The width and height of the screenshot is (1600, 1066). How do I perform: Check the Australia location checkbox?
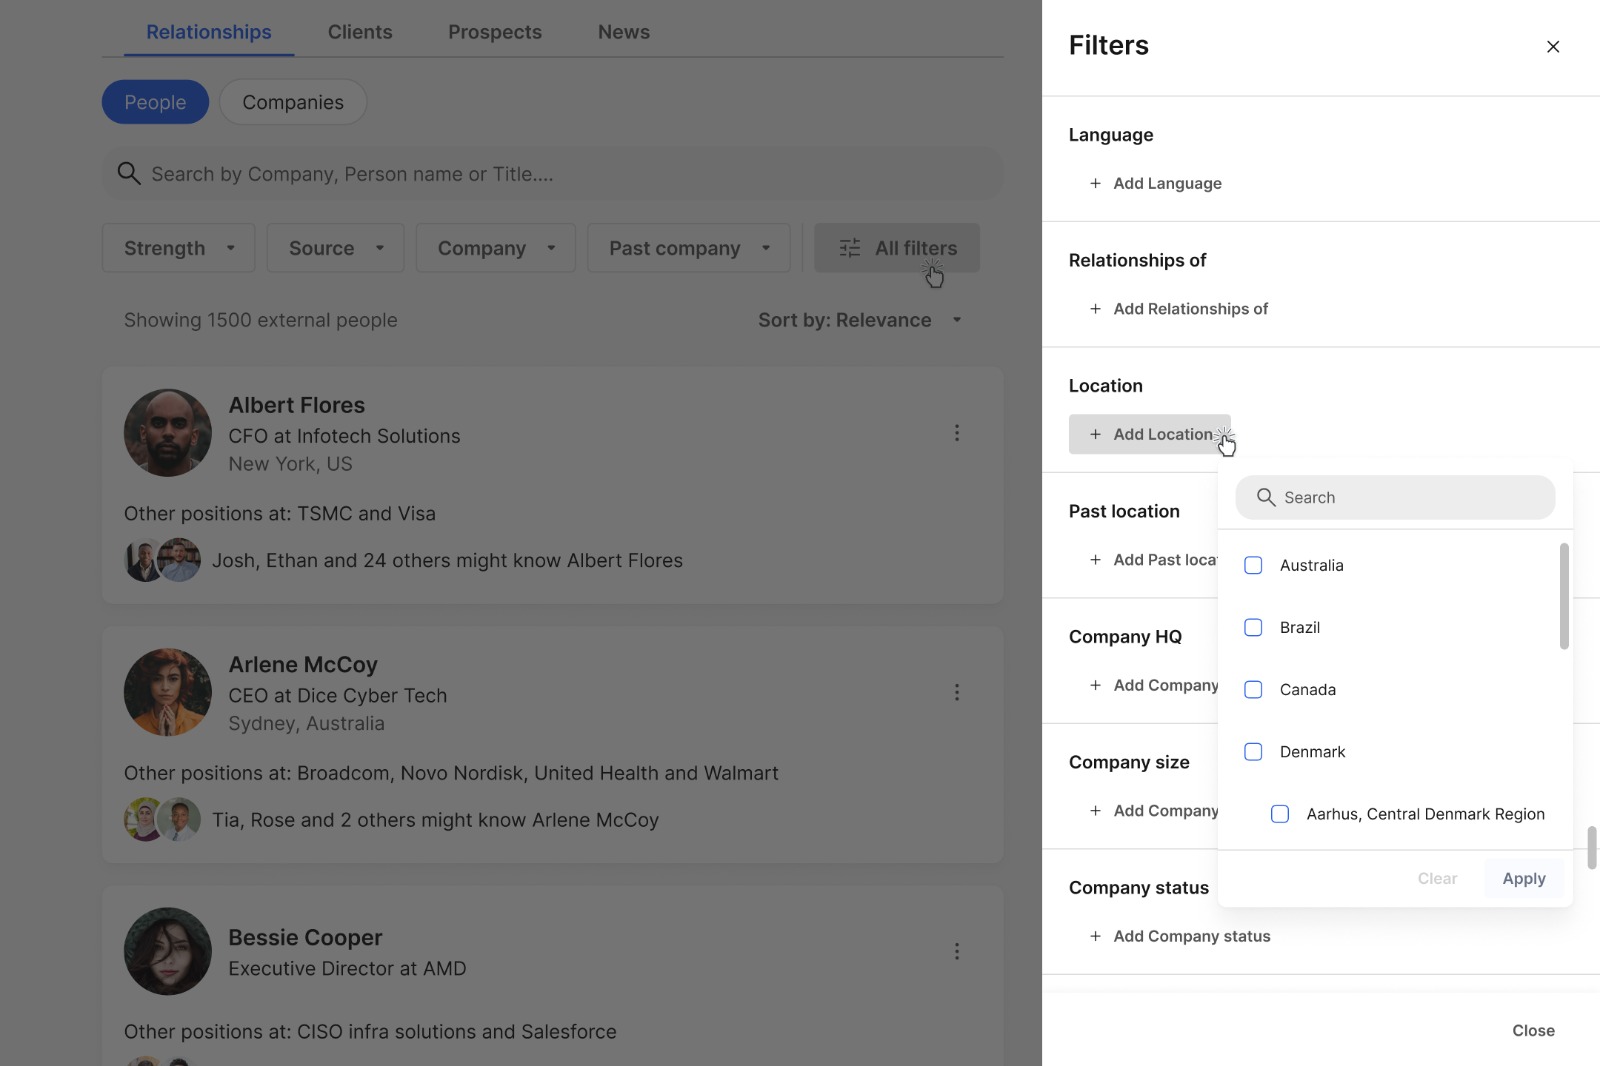click(x=1253, y=565)
